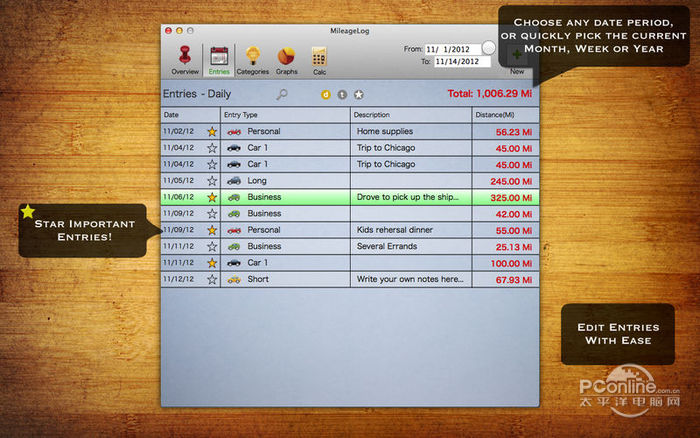Unstar the Kids rehersal dinner entry
700x438 pixels.
point(212,230)
